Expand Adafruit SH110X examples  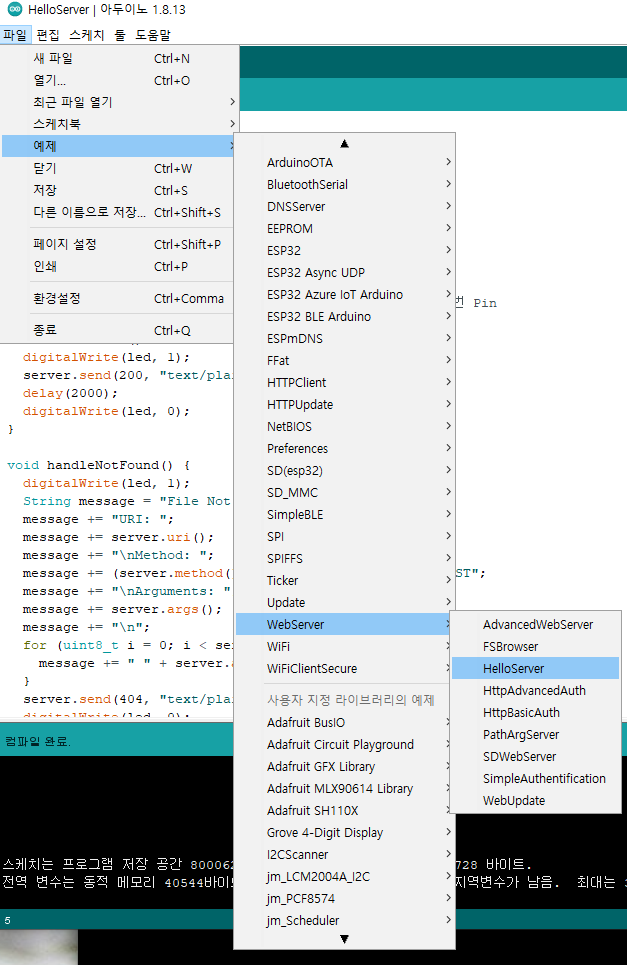[345, 811]
